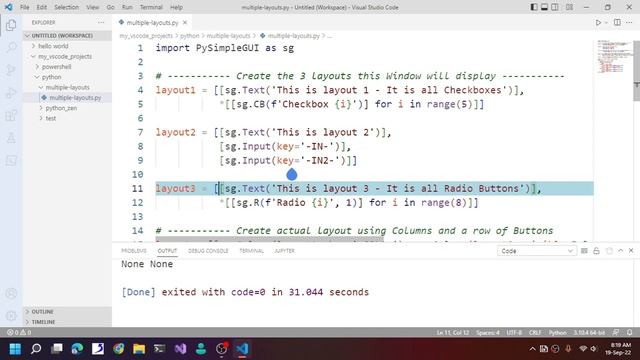Viewport: 640px width, 360px height.
Task: Open Customize Layout icon in title bar
Action: pos(569,7)
